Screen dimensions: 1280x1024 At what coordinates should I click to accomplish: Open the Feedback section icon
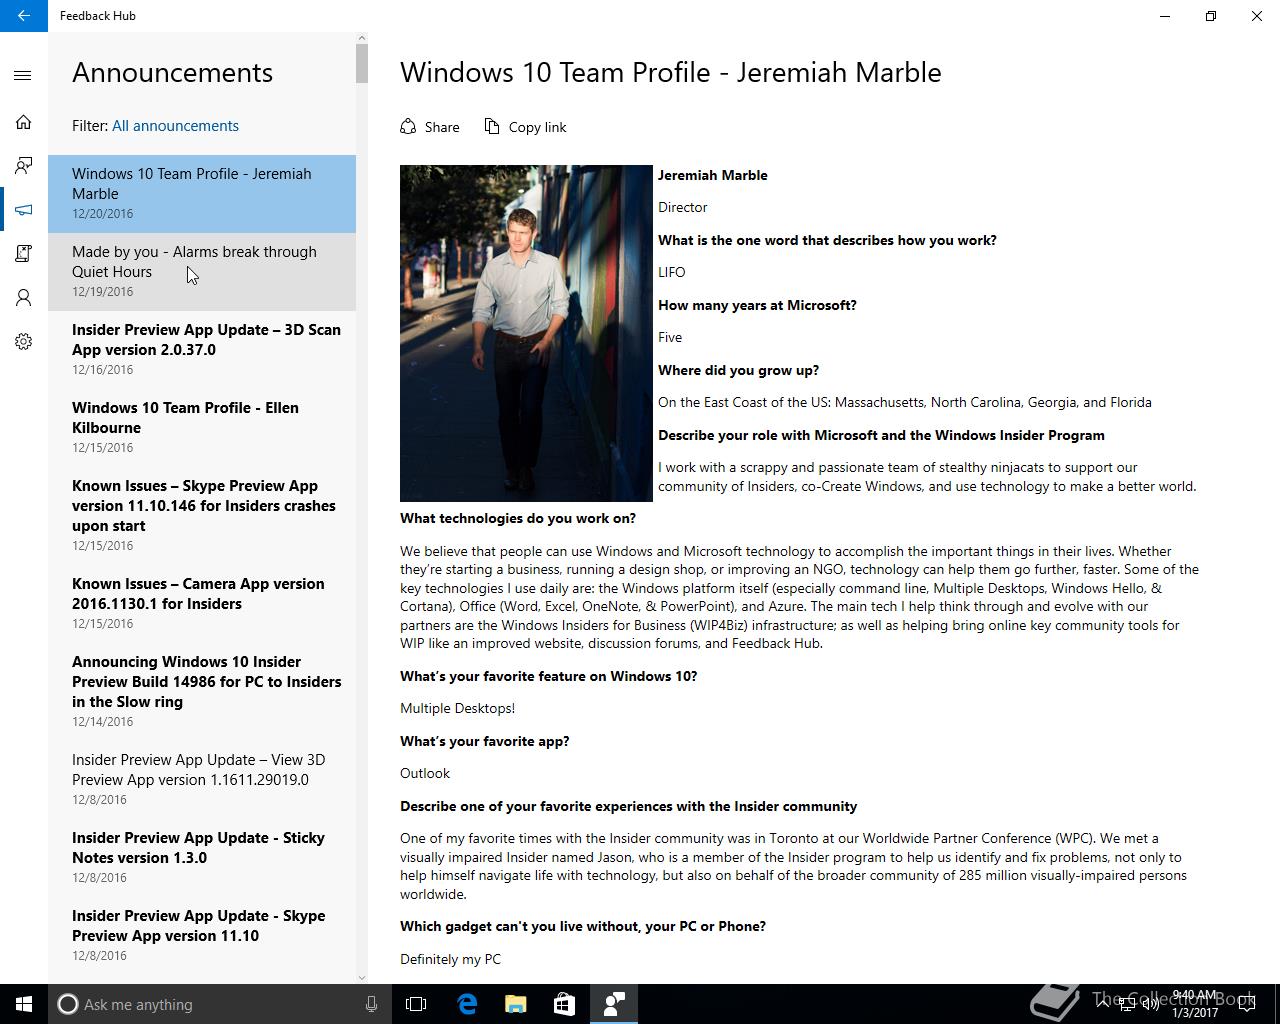tap(23, 166)
